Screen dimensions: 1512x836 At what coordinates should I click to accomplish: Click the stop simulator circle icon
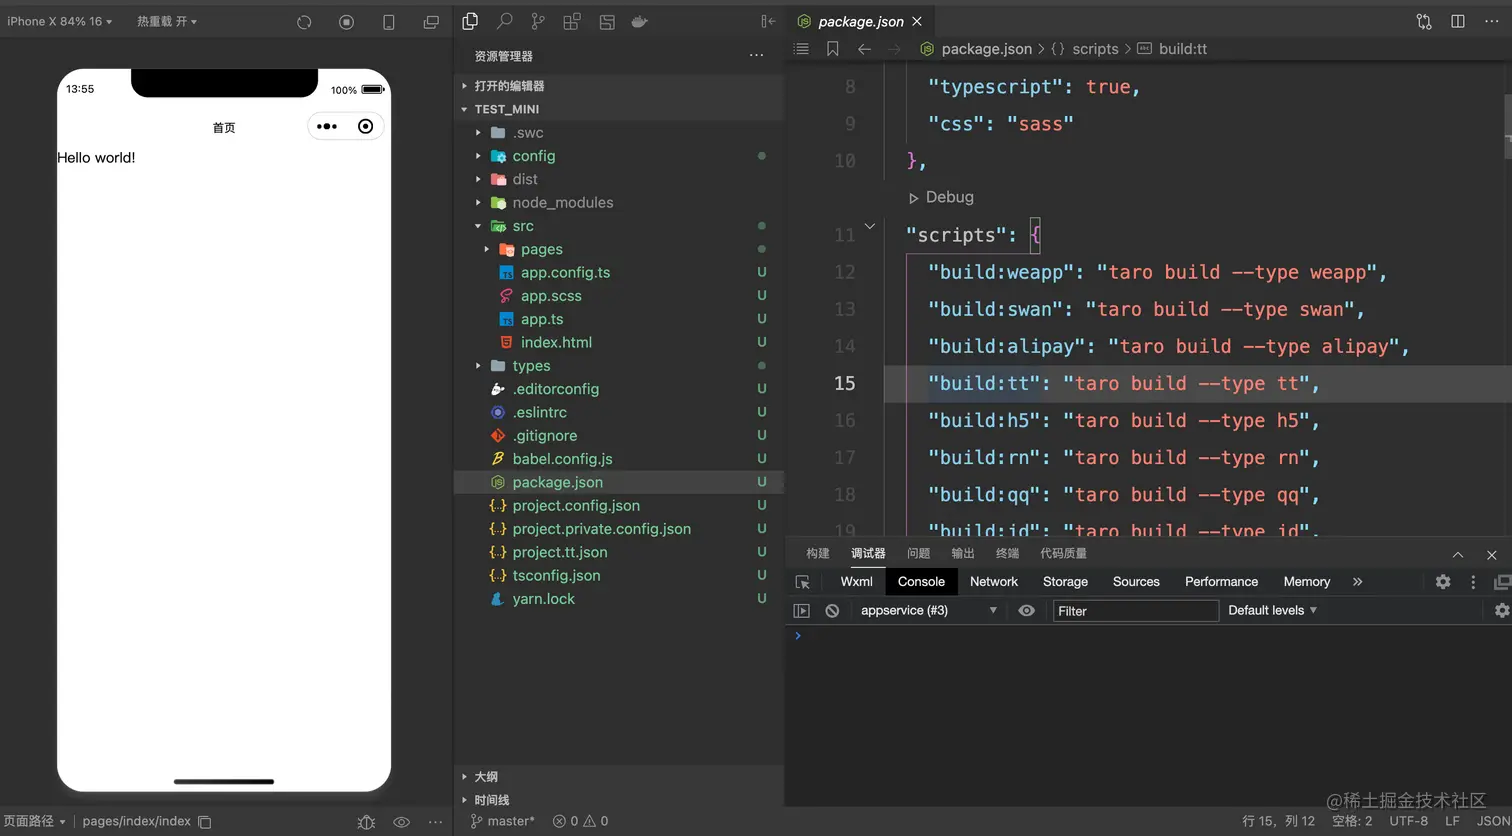click(x=346, y=22)
